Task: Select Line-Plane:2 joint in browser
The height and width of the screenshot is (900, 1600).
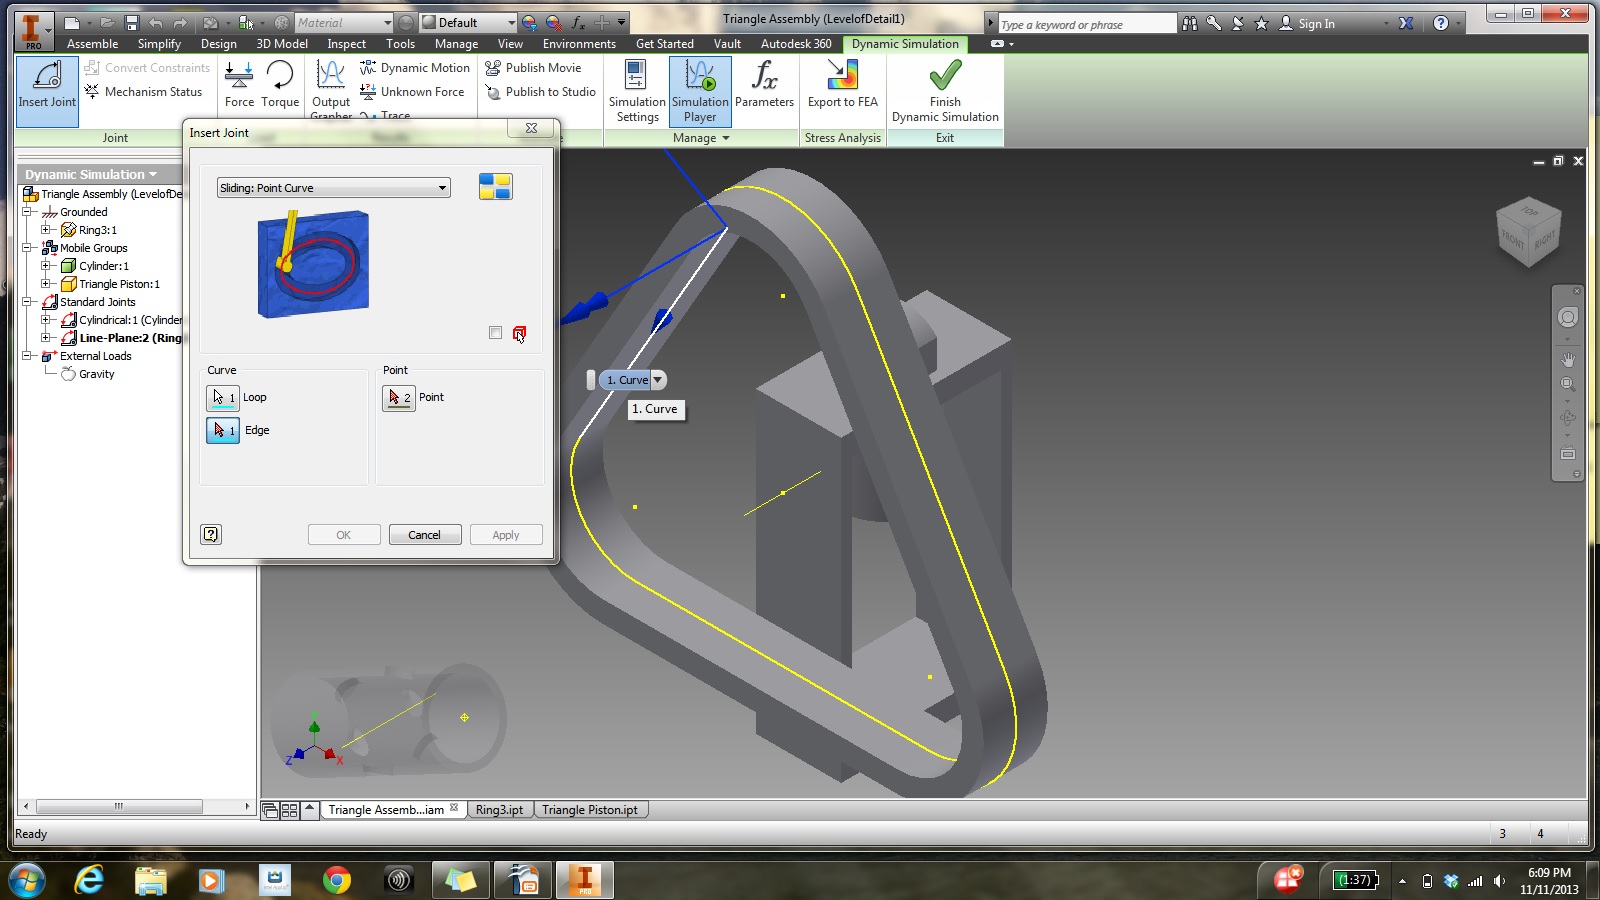Action: coord(130,338)
